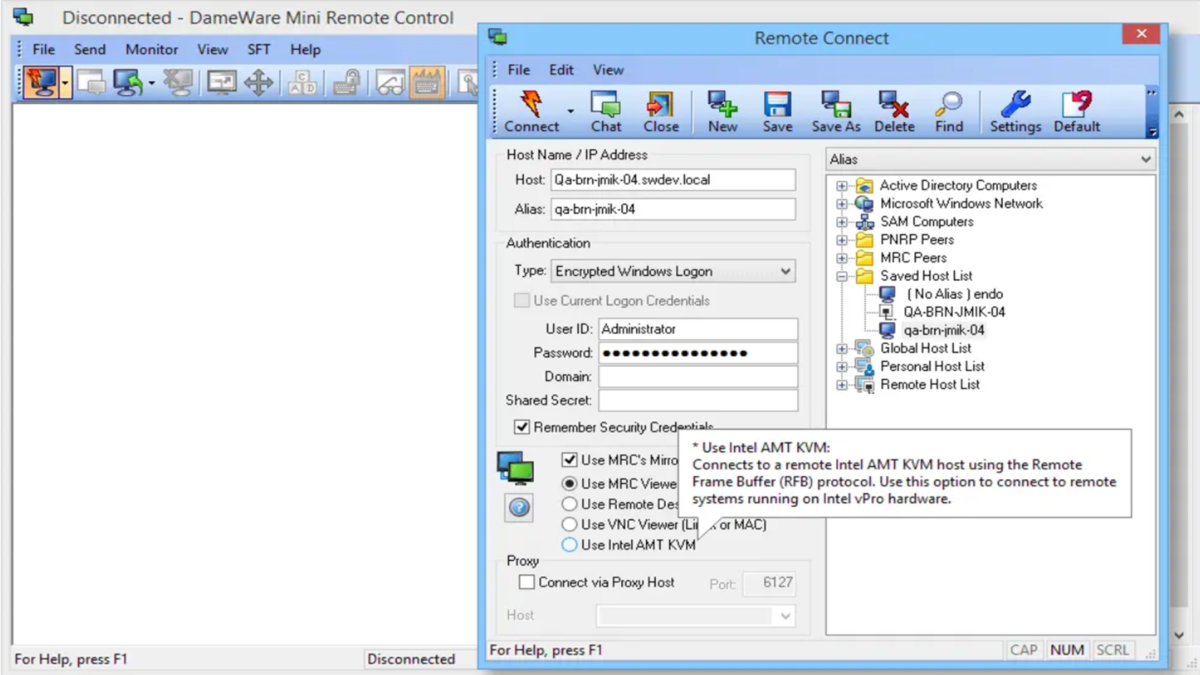Open the authentication Type dropdown
Screen dimensions: 1200x675
(785, 271)
